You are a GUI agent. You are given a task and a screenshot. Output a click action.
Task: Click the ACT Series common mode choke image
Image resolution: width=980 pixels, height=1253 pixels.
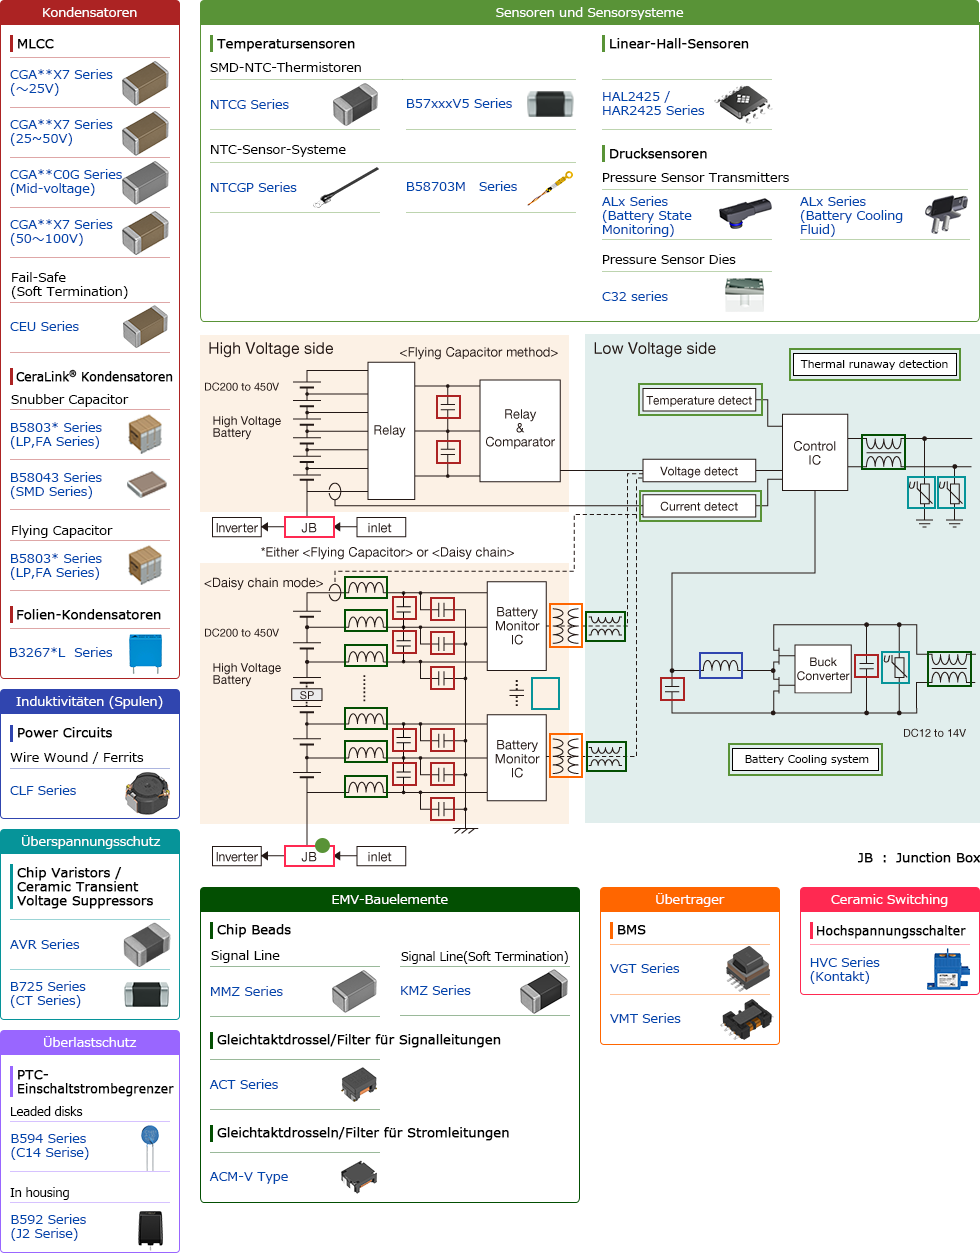click(359, 1084)
